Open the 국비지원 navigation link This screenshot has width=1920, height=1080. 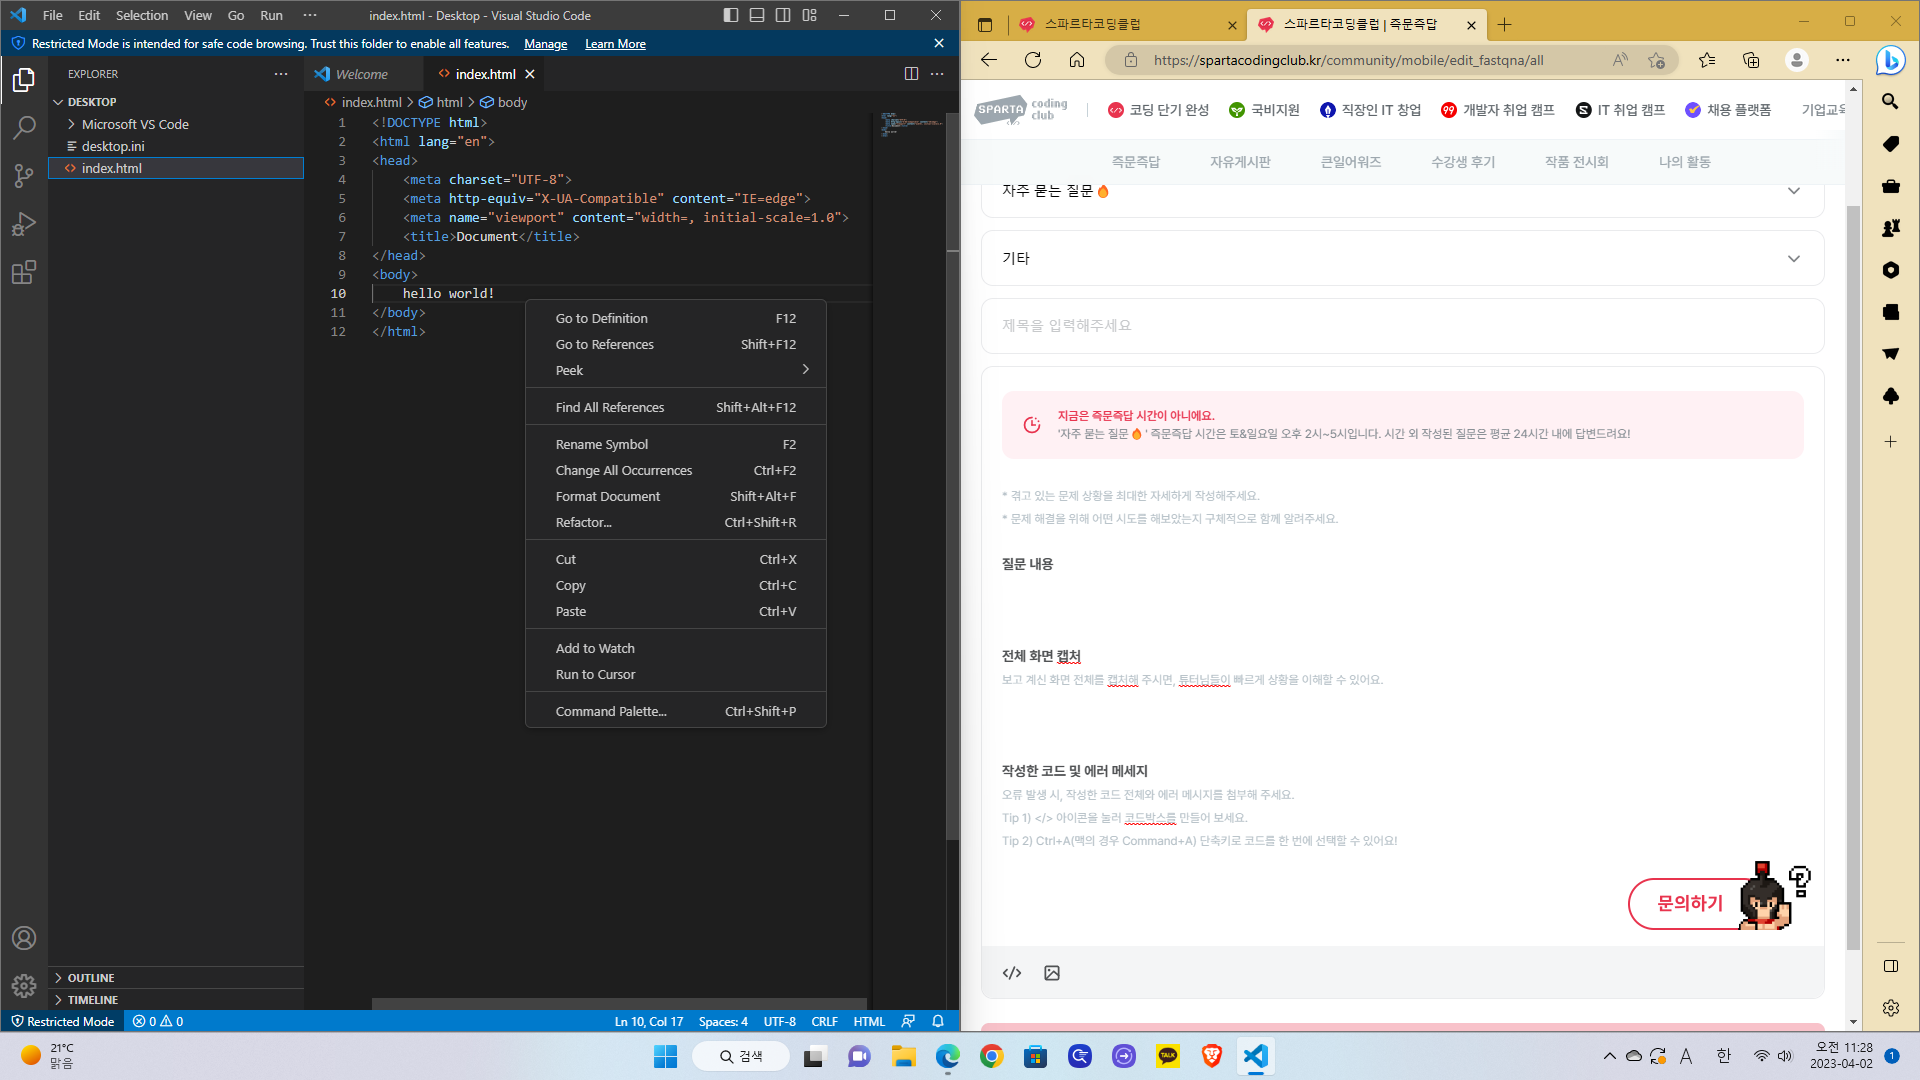[1264, 110]
